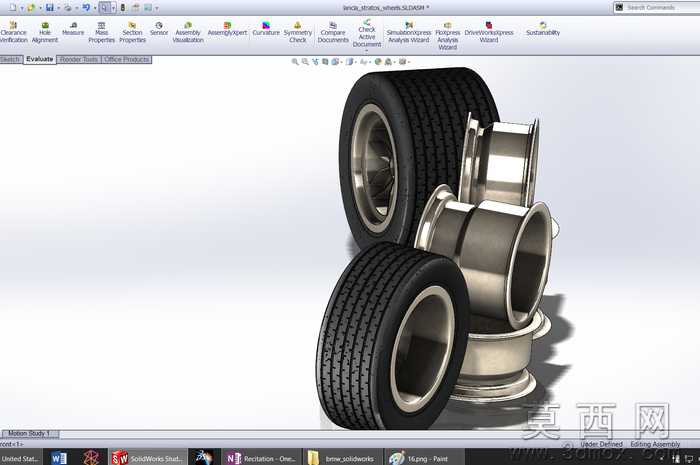Launch Assembly Visualization
Viewport: 700px width, 465px height.
click(188, 33)
